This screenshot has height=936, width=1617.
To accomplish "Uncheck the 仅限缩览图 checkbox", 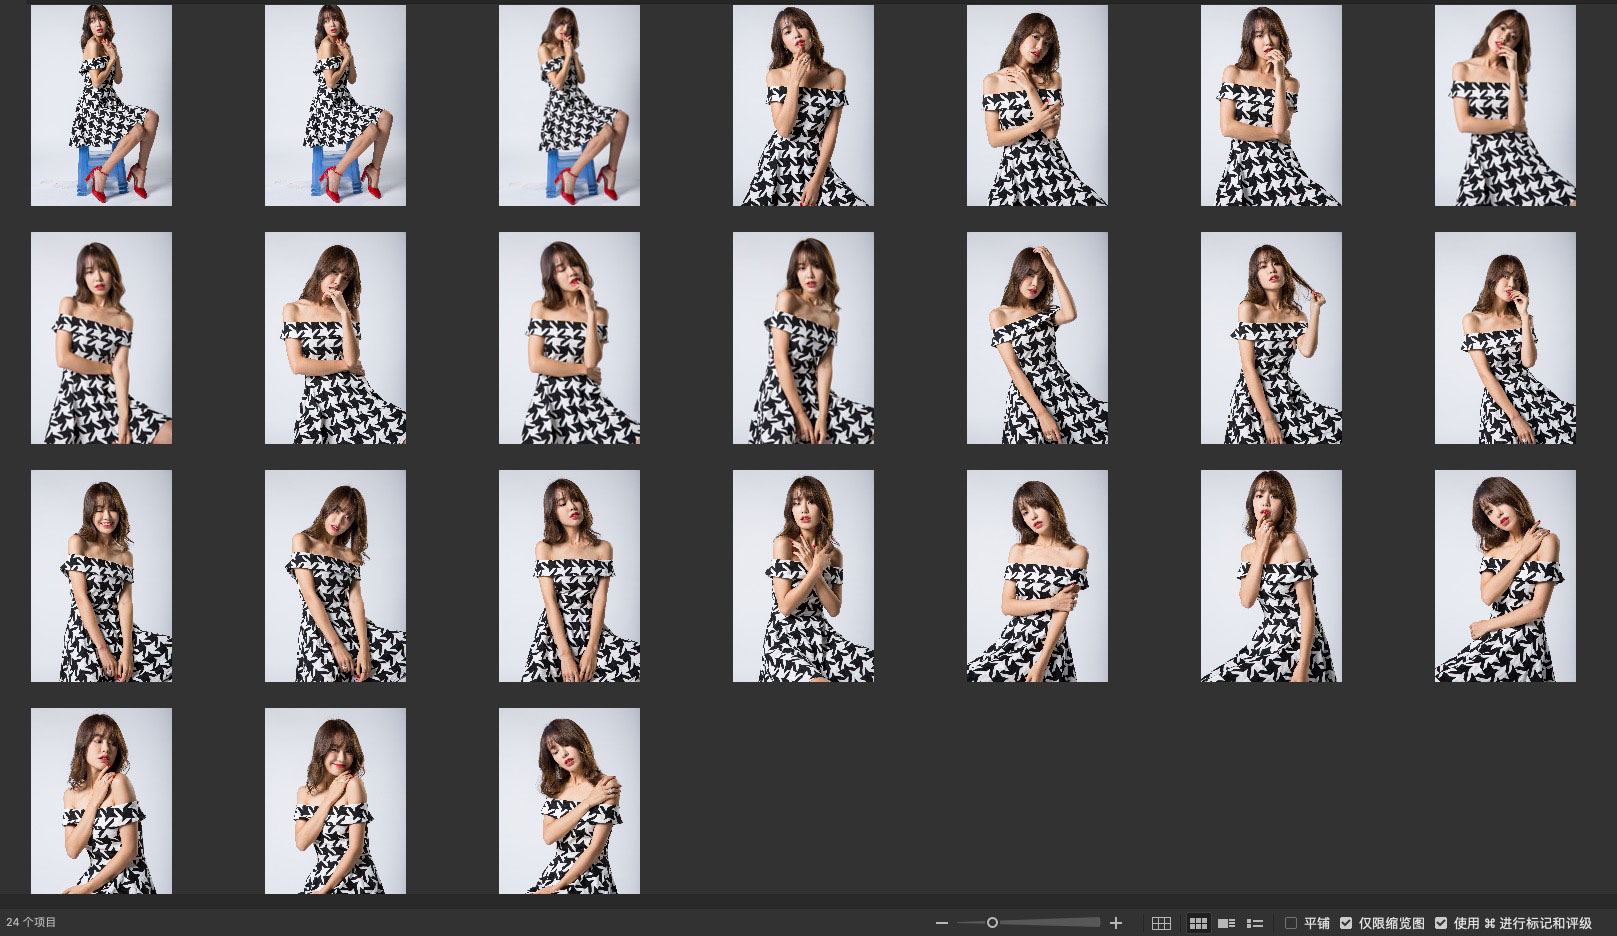I will point(1346,923).
